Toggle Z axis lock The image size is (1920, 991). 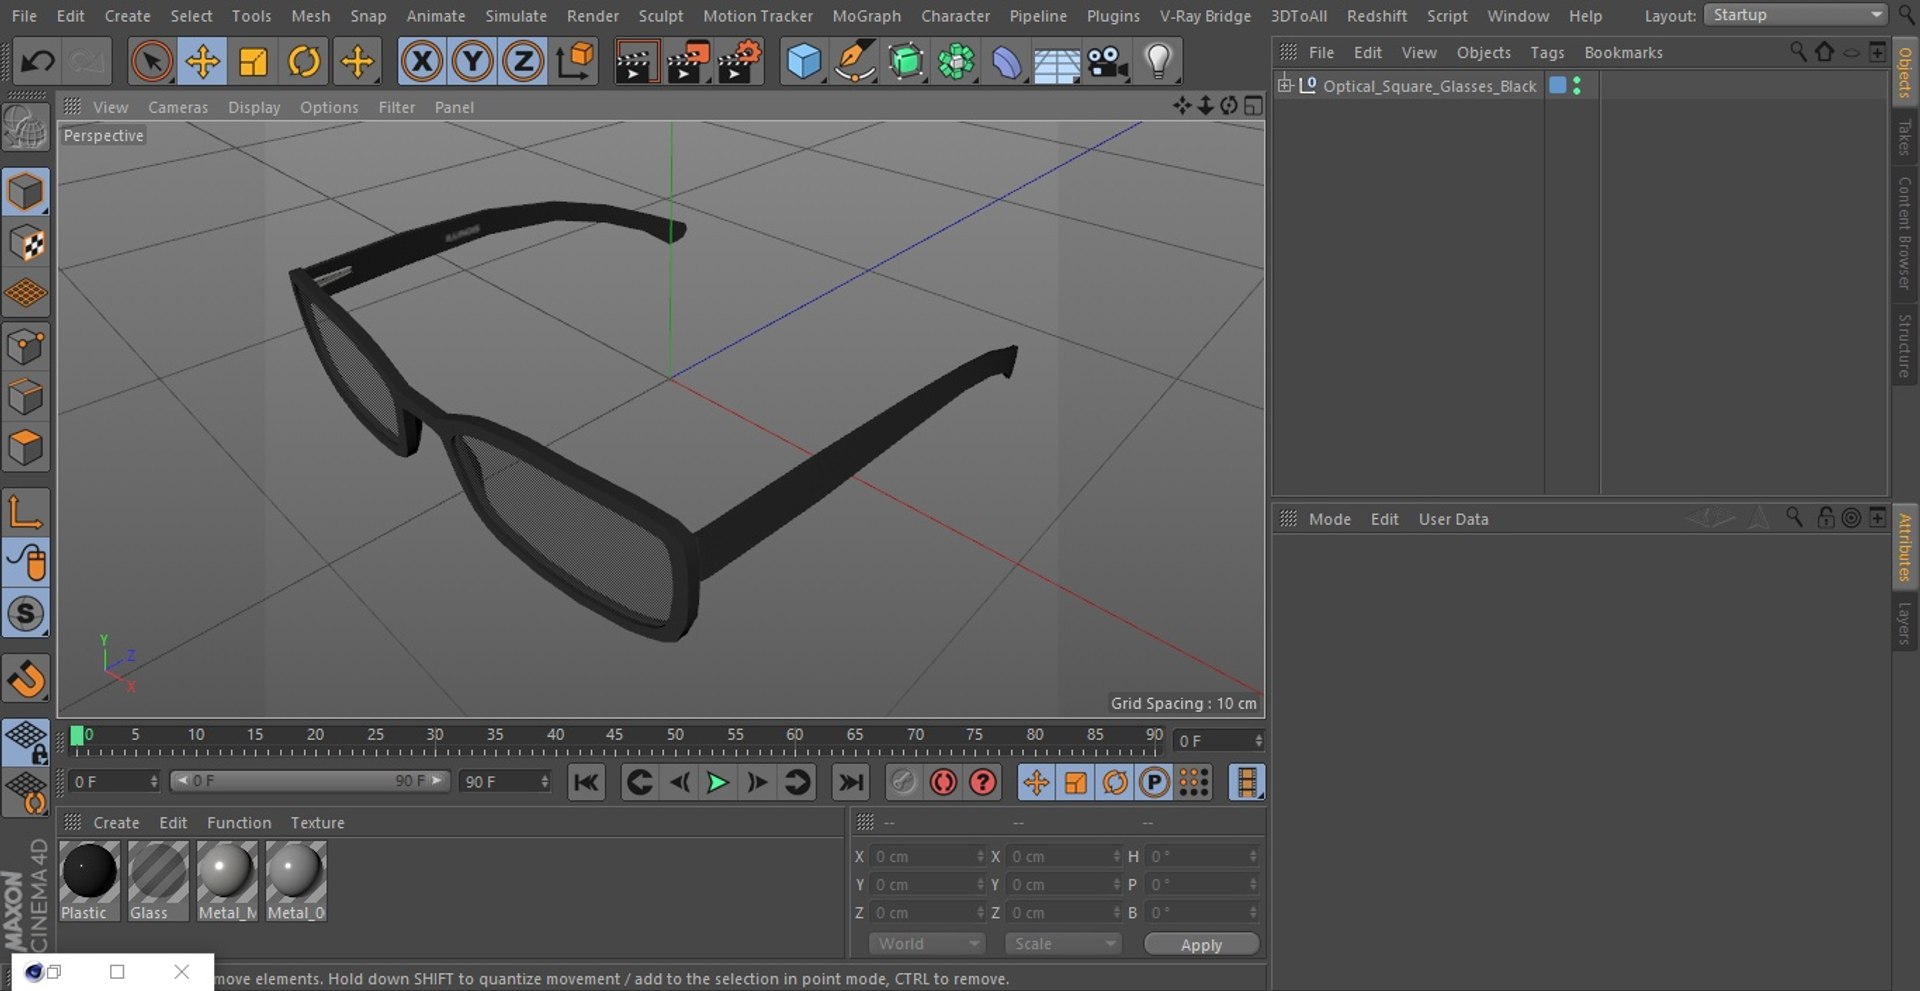(x=523, y=62)
